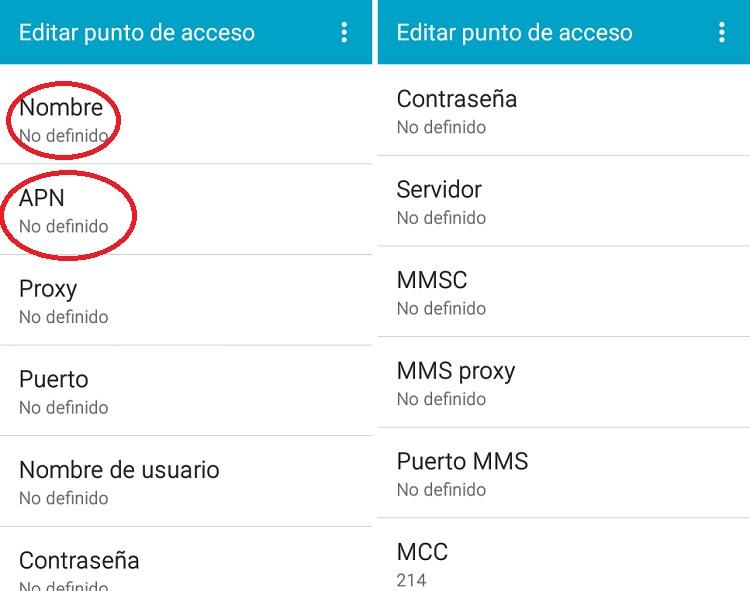Tap 'No definido' under Puerto MMS
Viewport: 750px width, 591px height.
tap(441, 490)
